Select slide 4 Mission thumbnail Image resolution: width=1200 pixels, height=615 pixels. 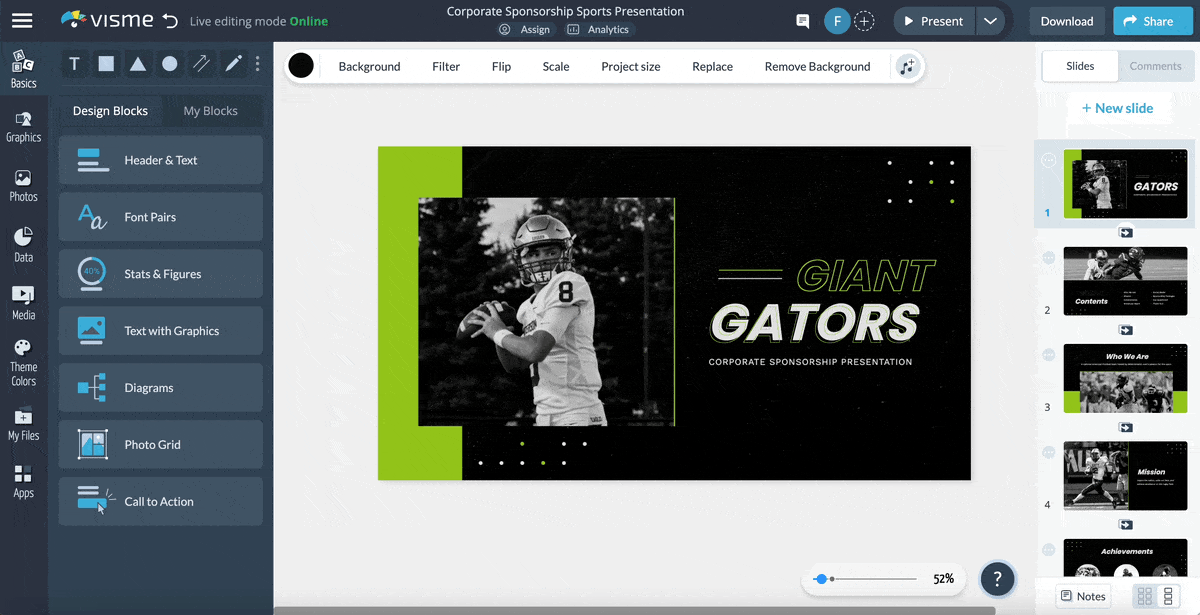coord(1125,475)
